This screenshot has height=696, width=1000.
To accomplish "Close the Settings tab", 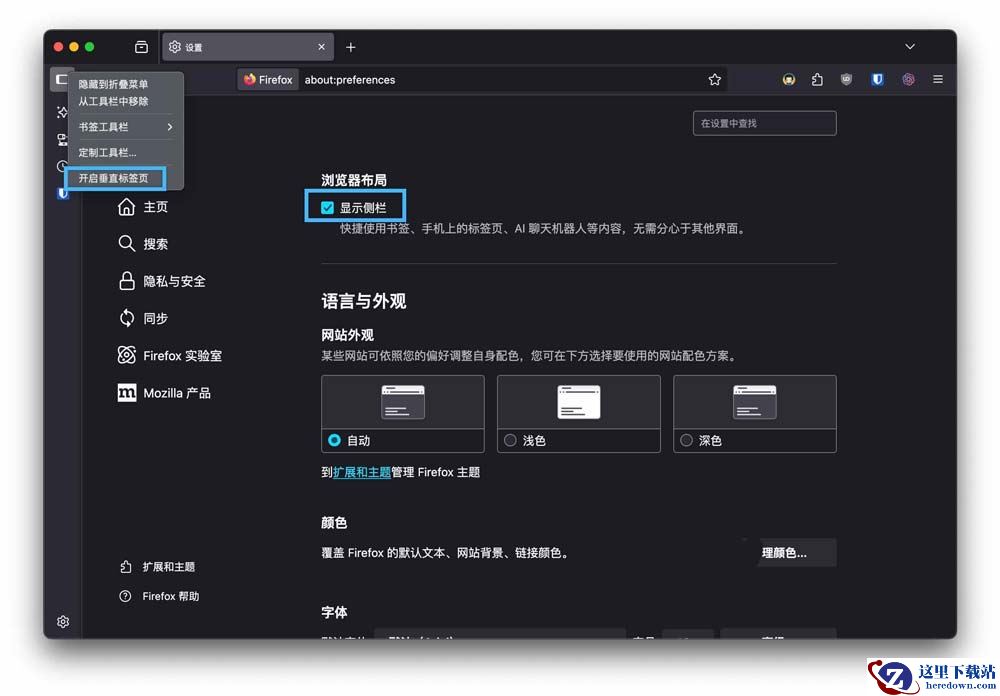I will click(321, 47).
